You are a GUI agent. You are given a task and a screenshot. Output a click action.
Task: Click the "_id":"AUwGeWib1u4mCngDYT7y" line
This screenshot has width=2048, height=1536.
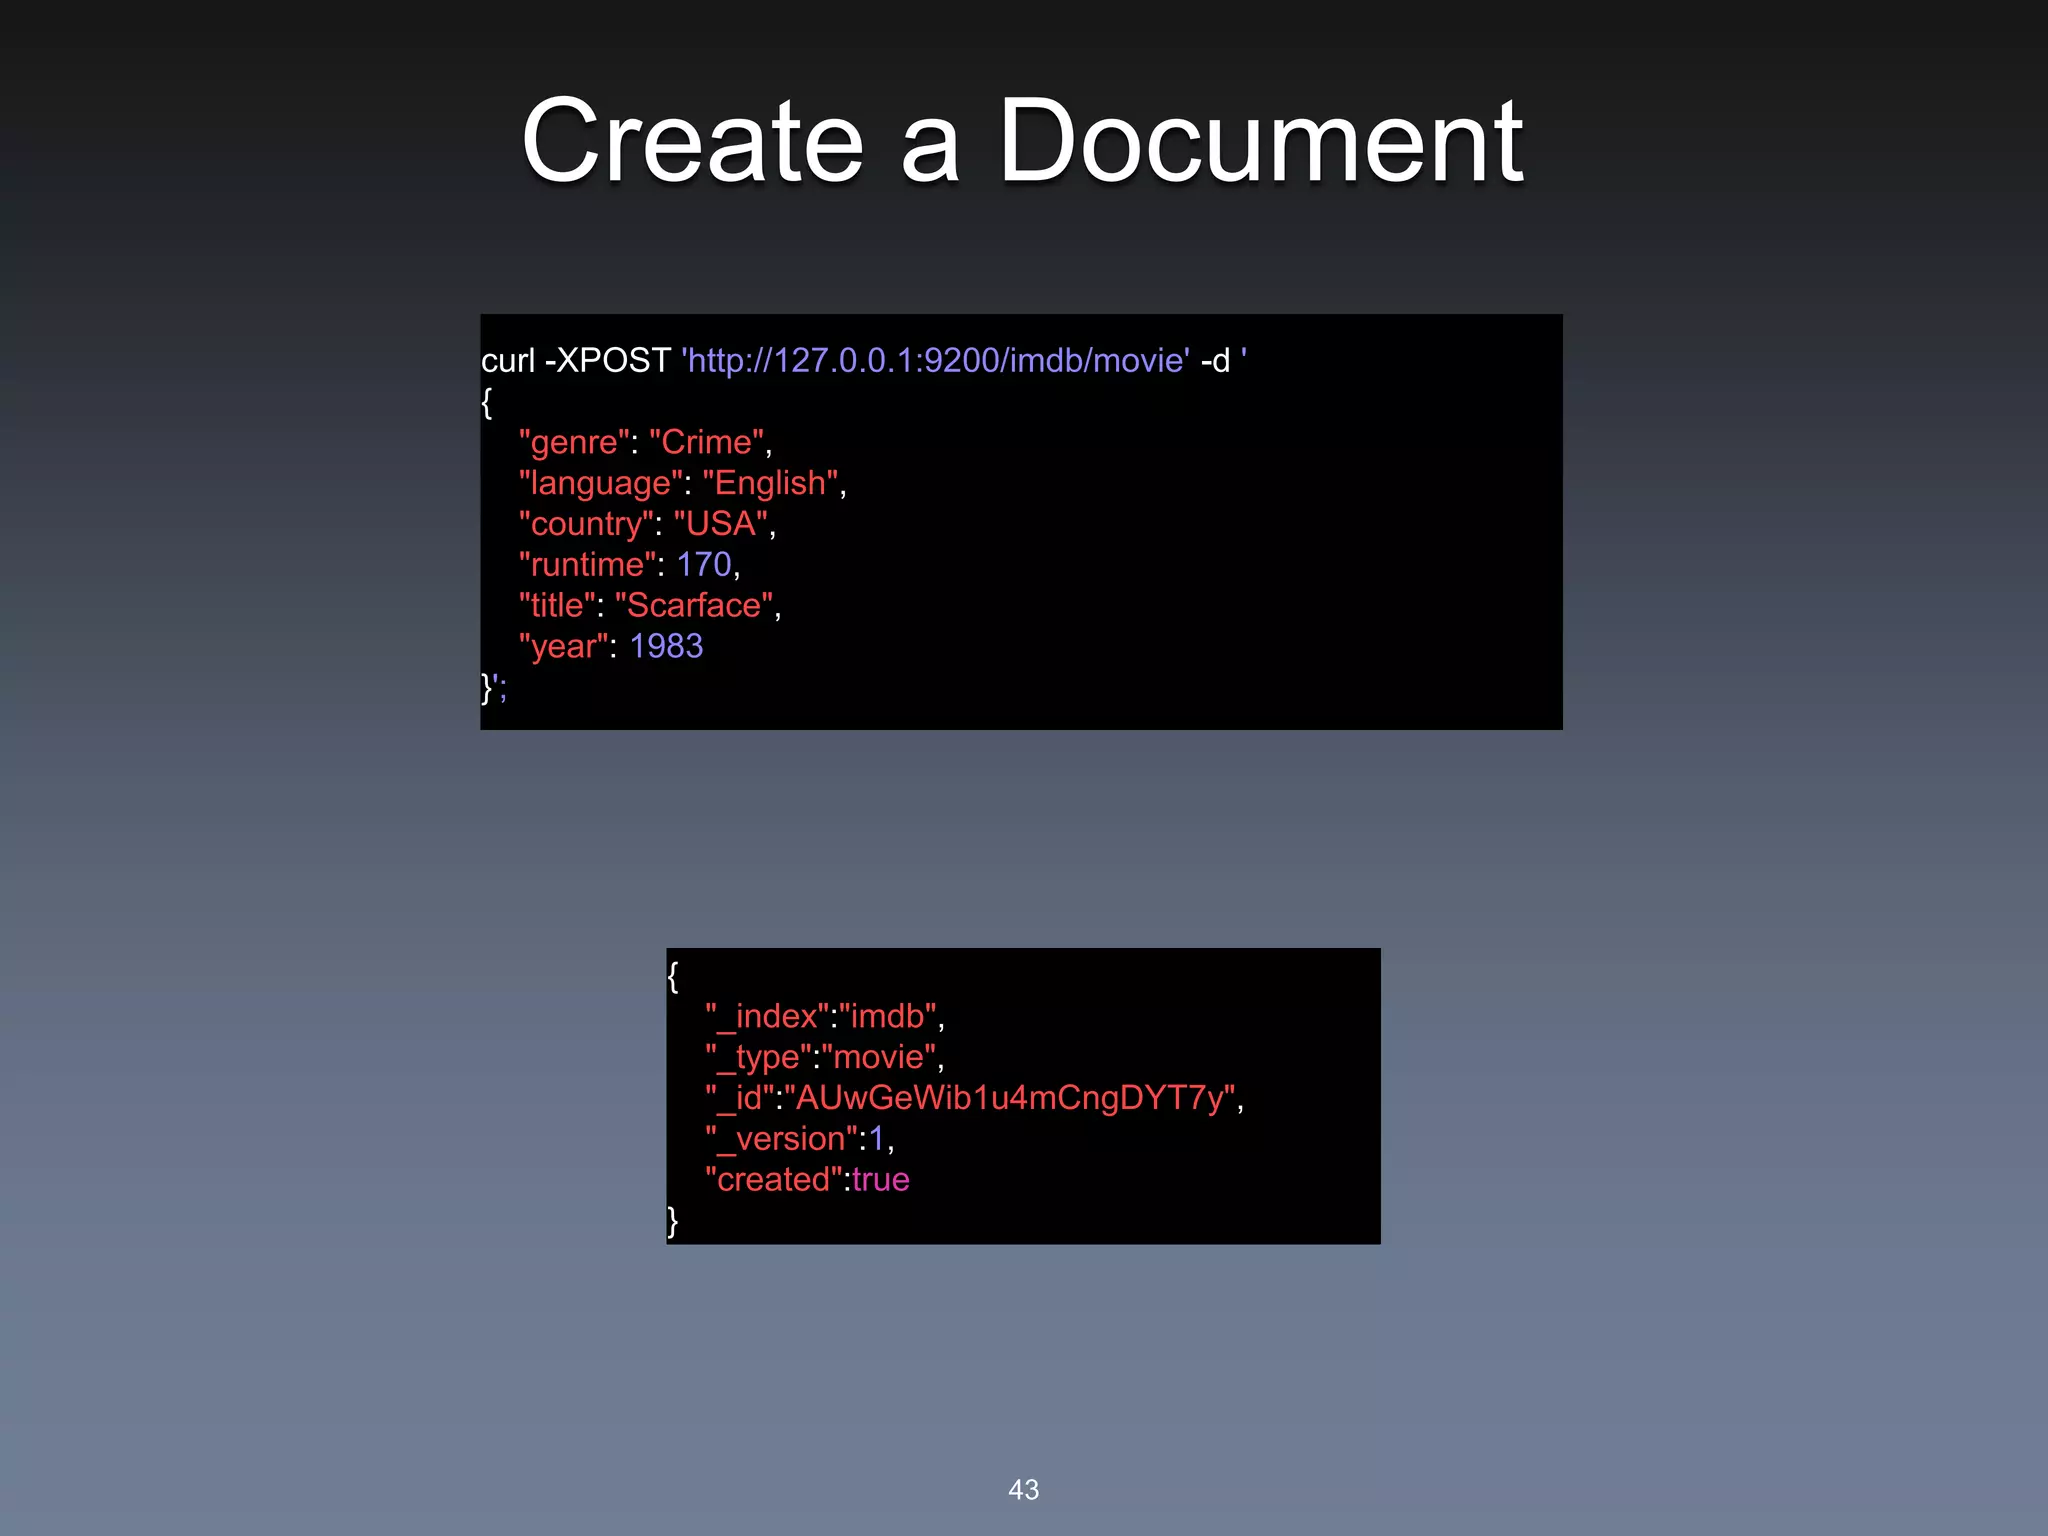coord(975,1099)
